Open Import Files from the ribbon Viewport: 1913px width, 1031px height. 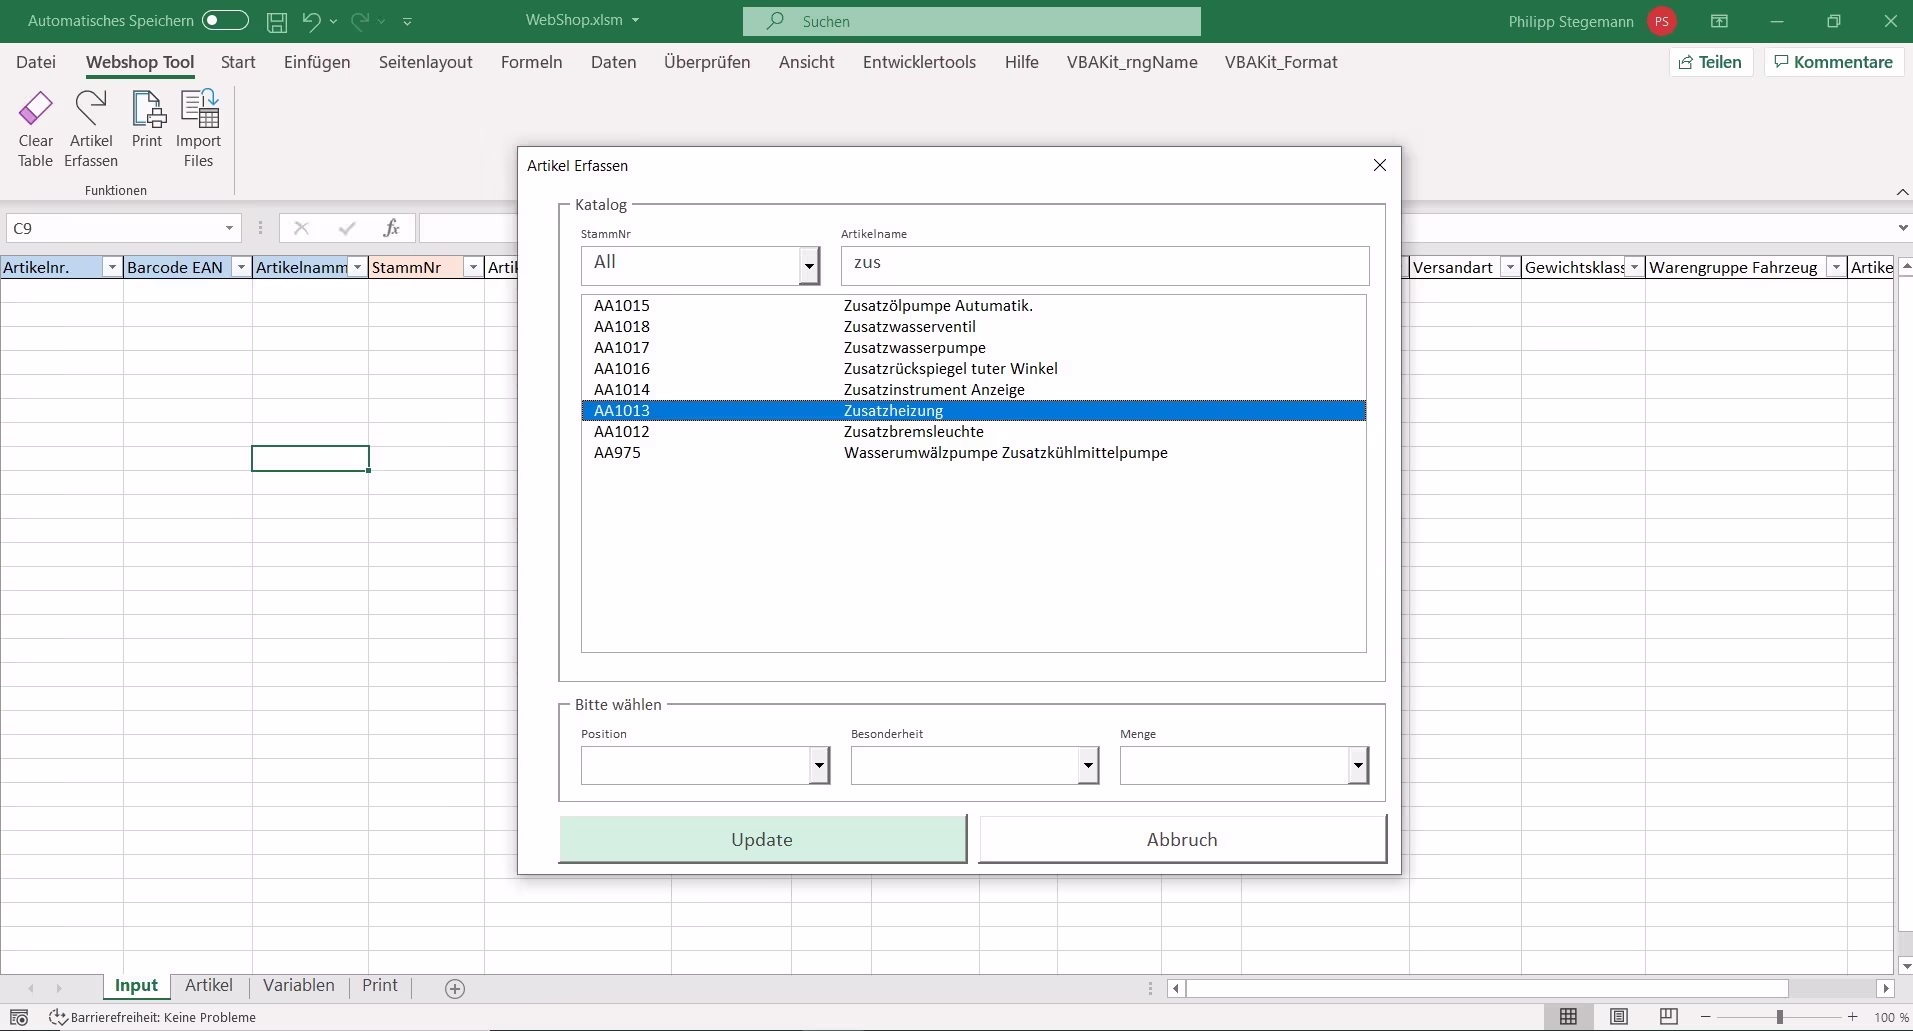(x=198, y=128)
